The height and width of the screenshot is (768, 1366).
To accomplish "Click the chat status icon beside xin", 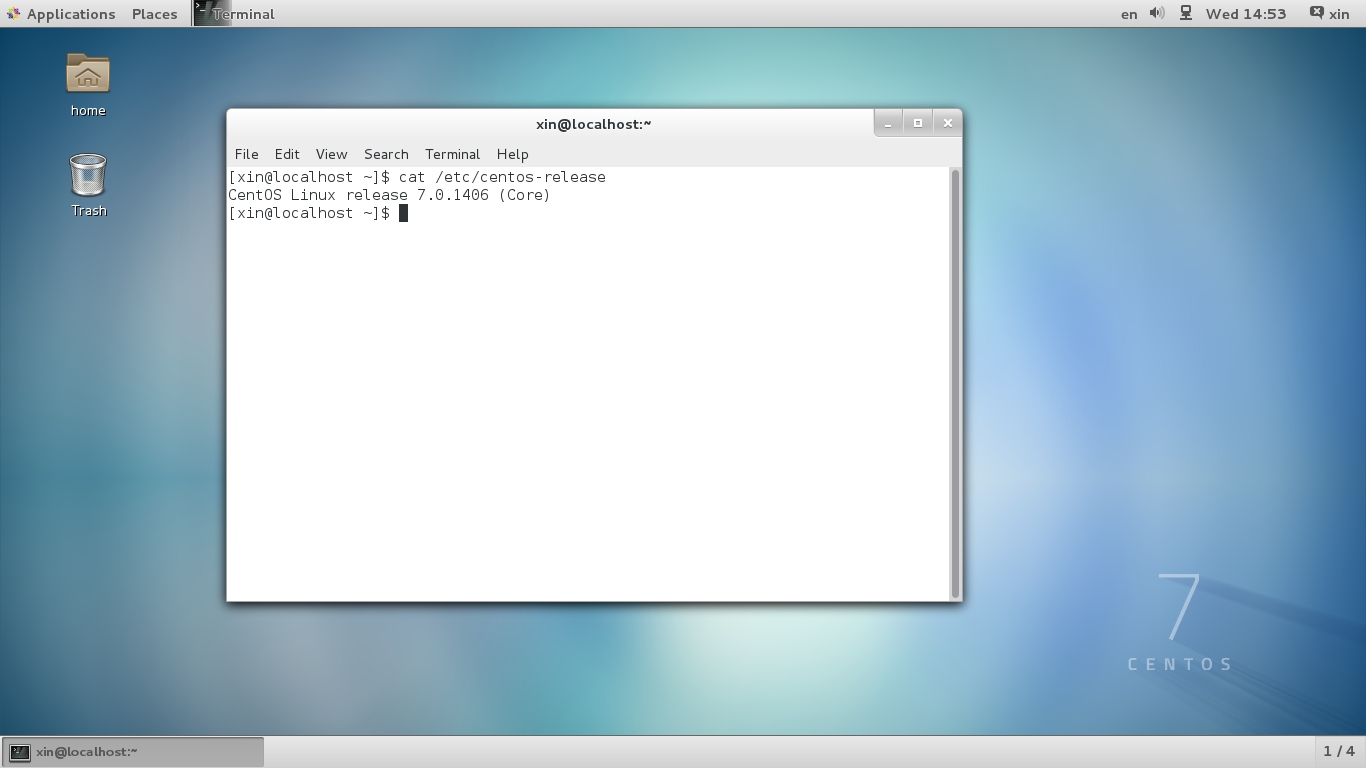I will pos(1316,14).
